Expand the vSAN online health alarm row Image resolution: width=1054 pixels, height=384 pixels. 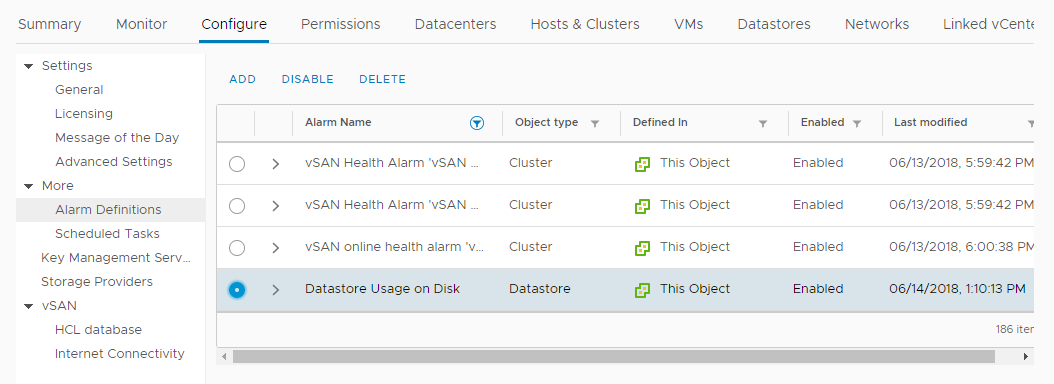tap(275, 248)
